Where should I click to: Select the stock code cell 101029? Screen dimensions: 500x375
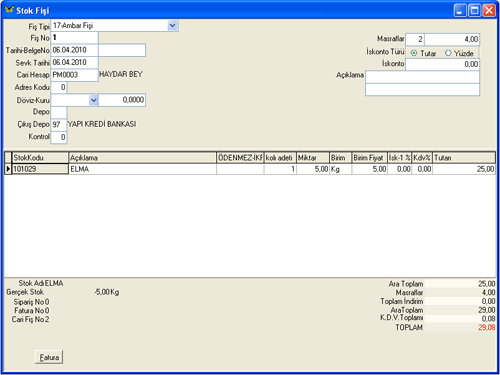(40, 169)
